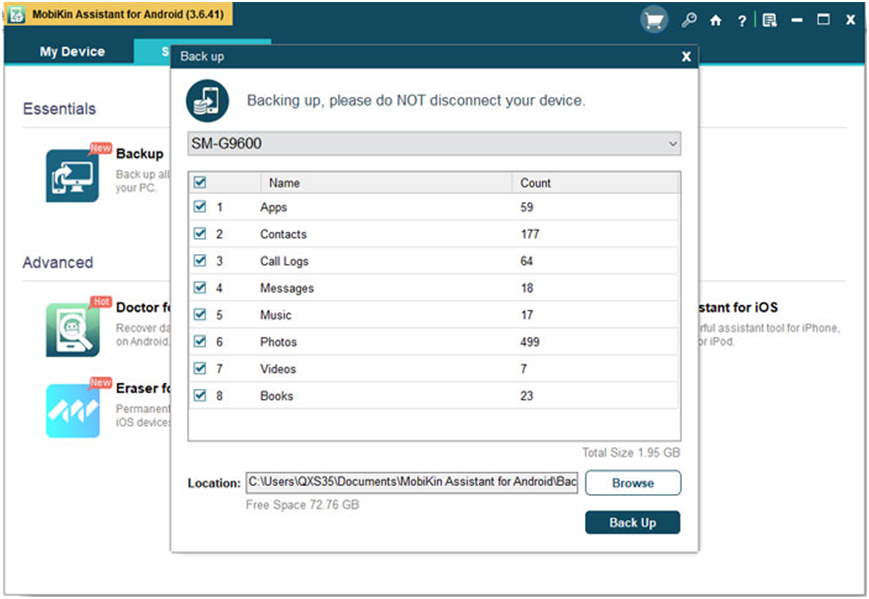The width and height of the screenshot is (869, 599).
Task: Toggle the Photos row checkbox
Action: point(200,342)
